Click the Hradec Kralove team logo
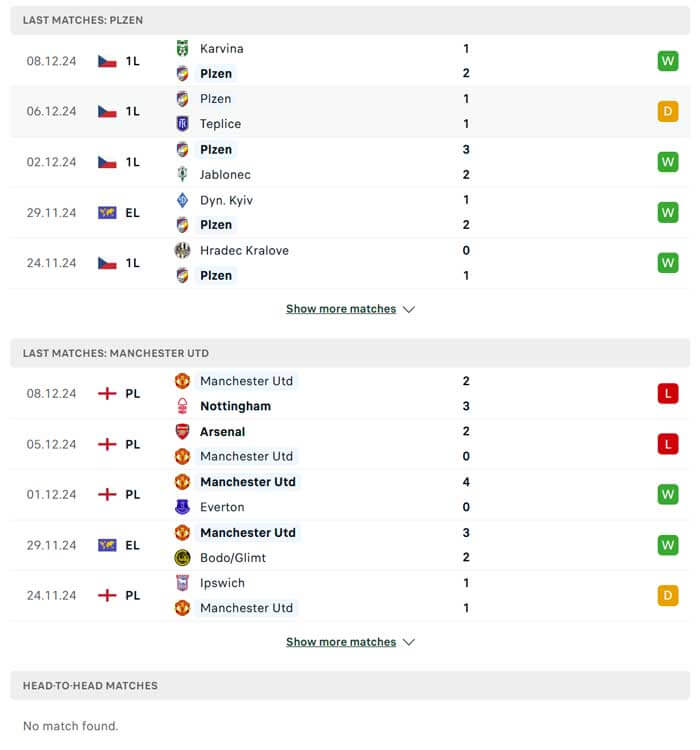The image size is (700, 750). point(182,251)
